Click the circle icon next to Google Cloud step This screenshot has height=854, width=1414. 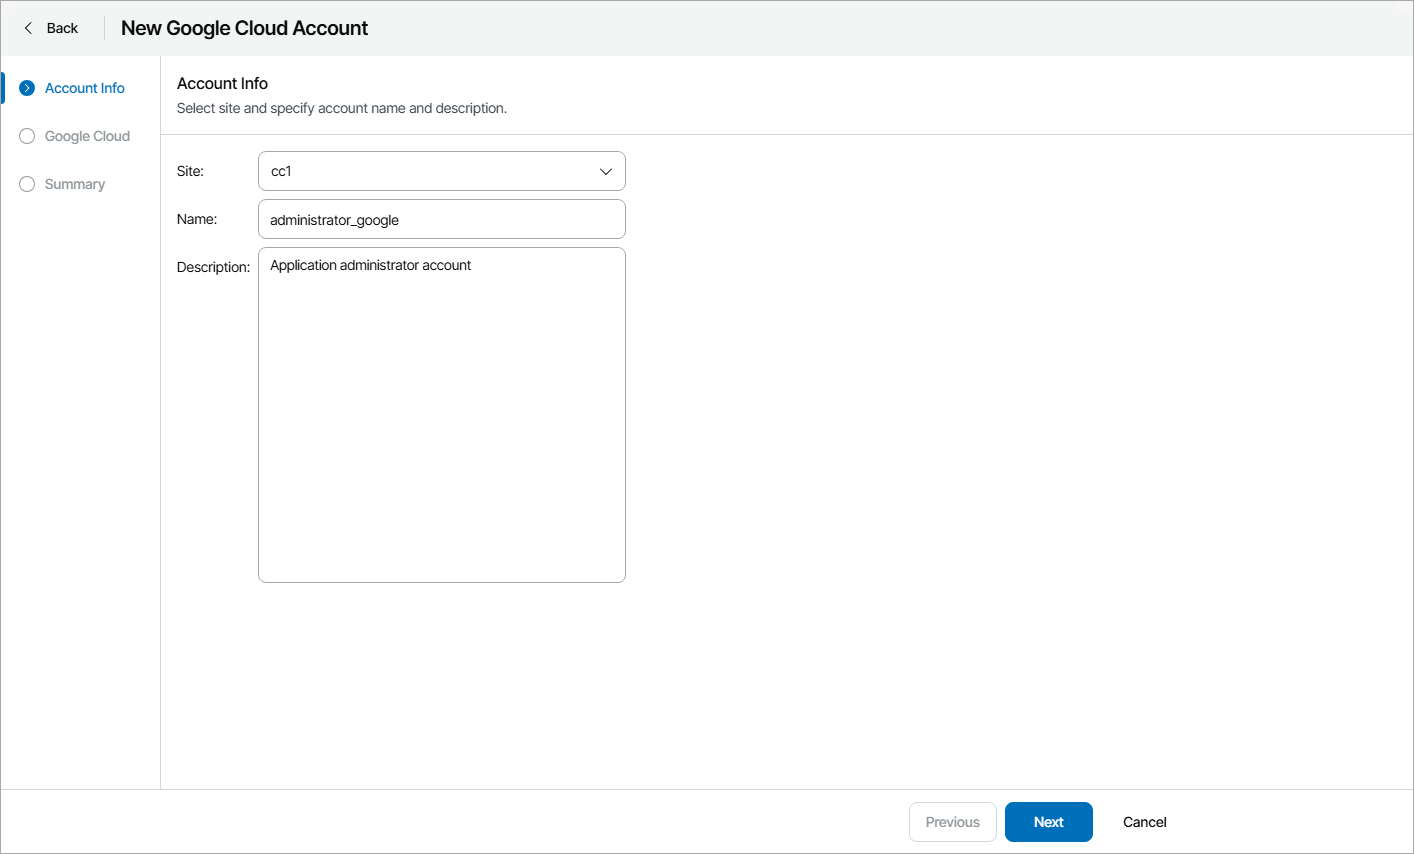(x=26, y=136)
